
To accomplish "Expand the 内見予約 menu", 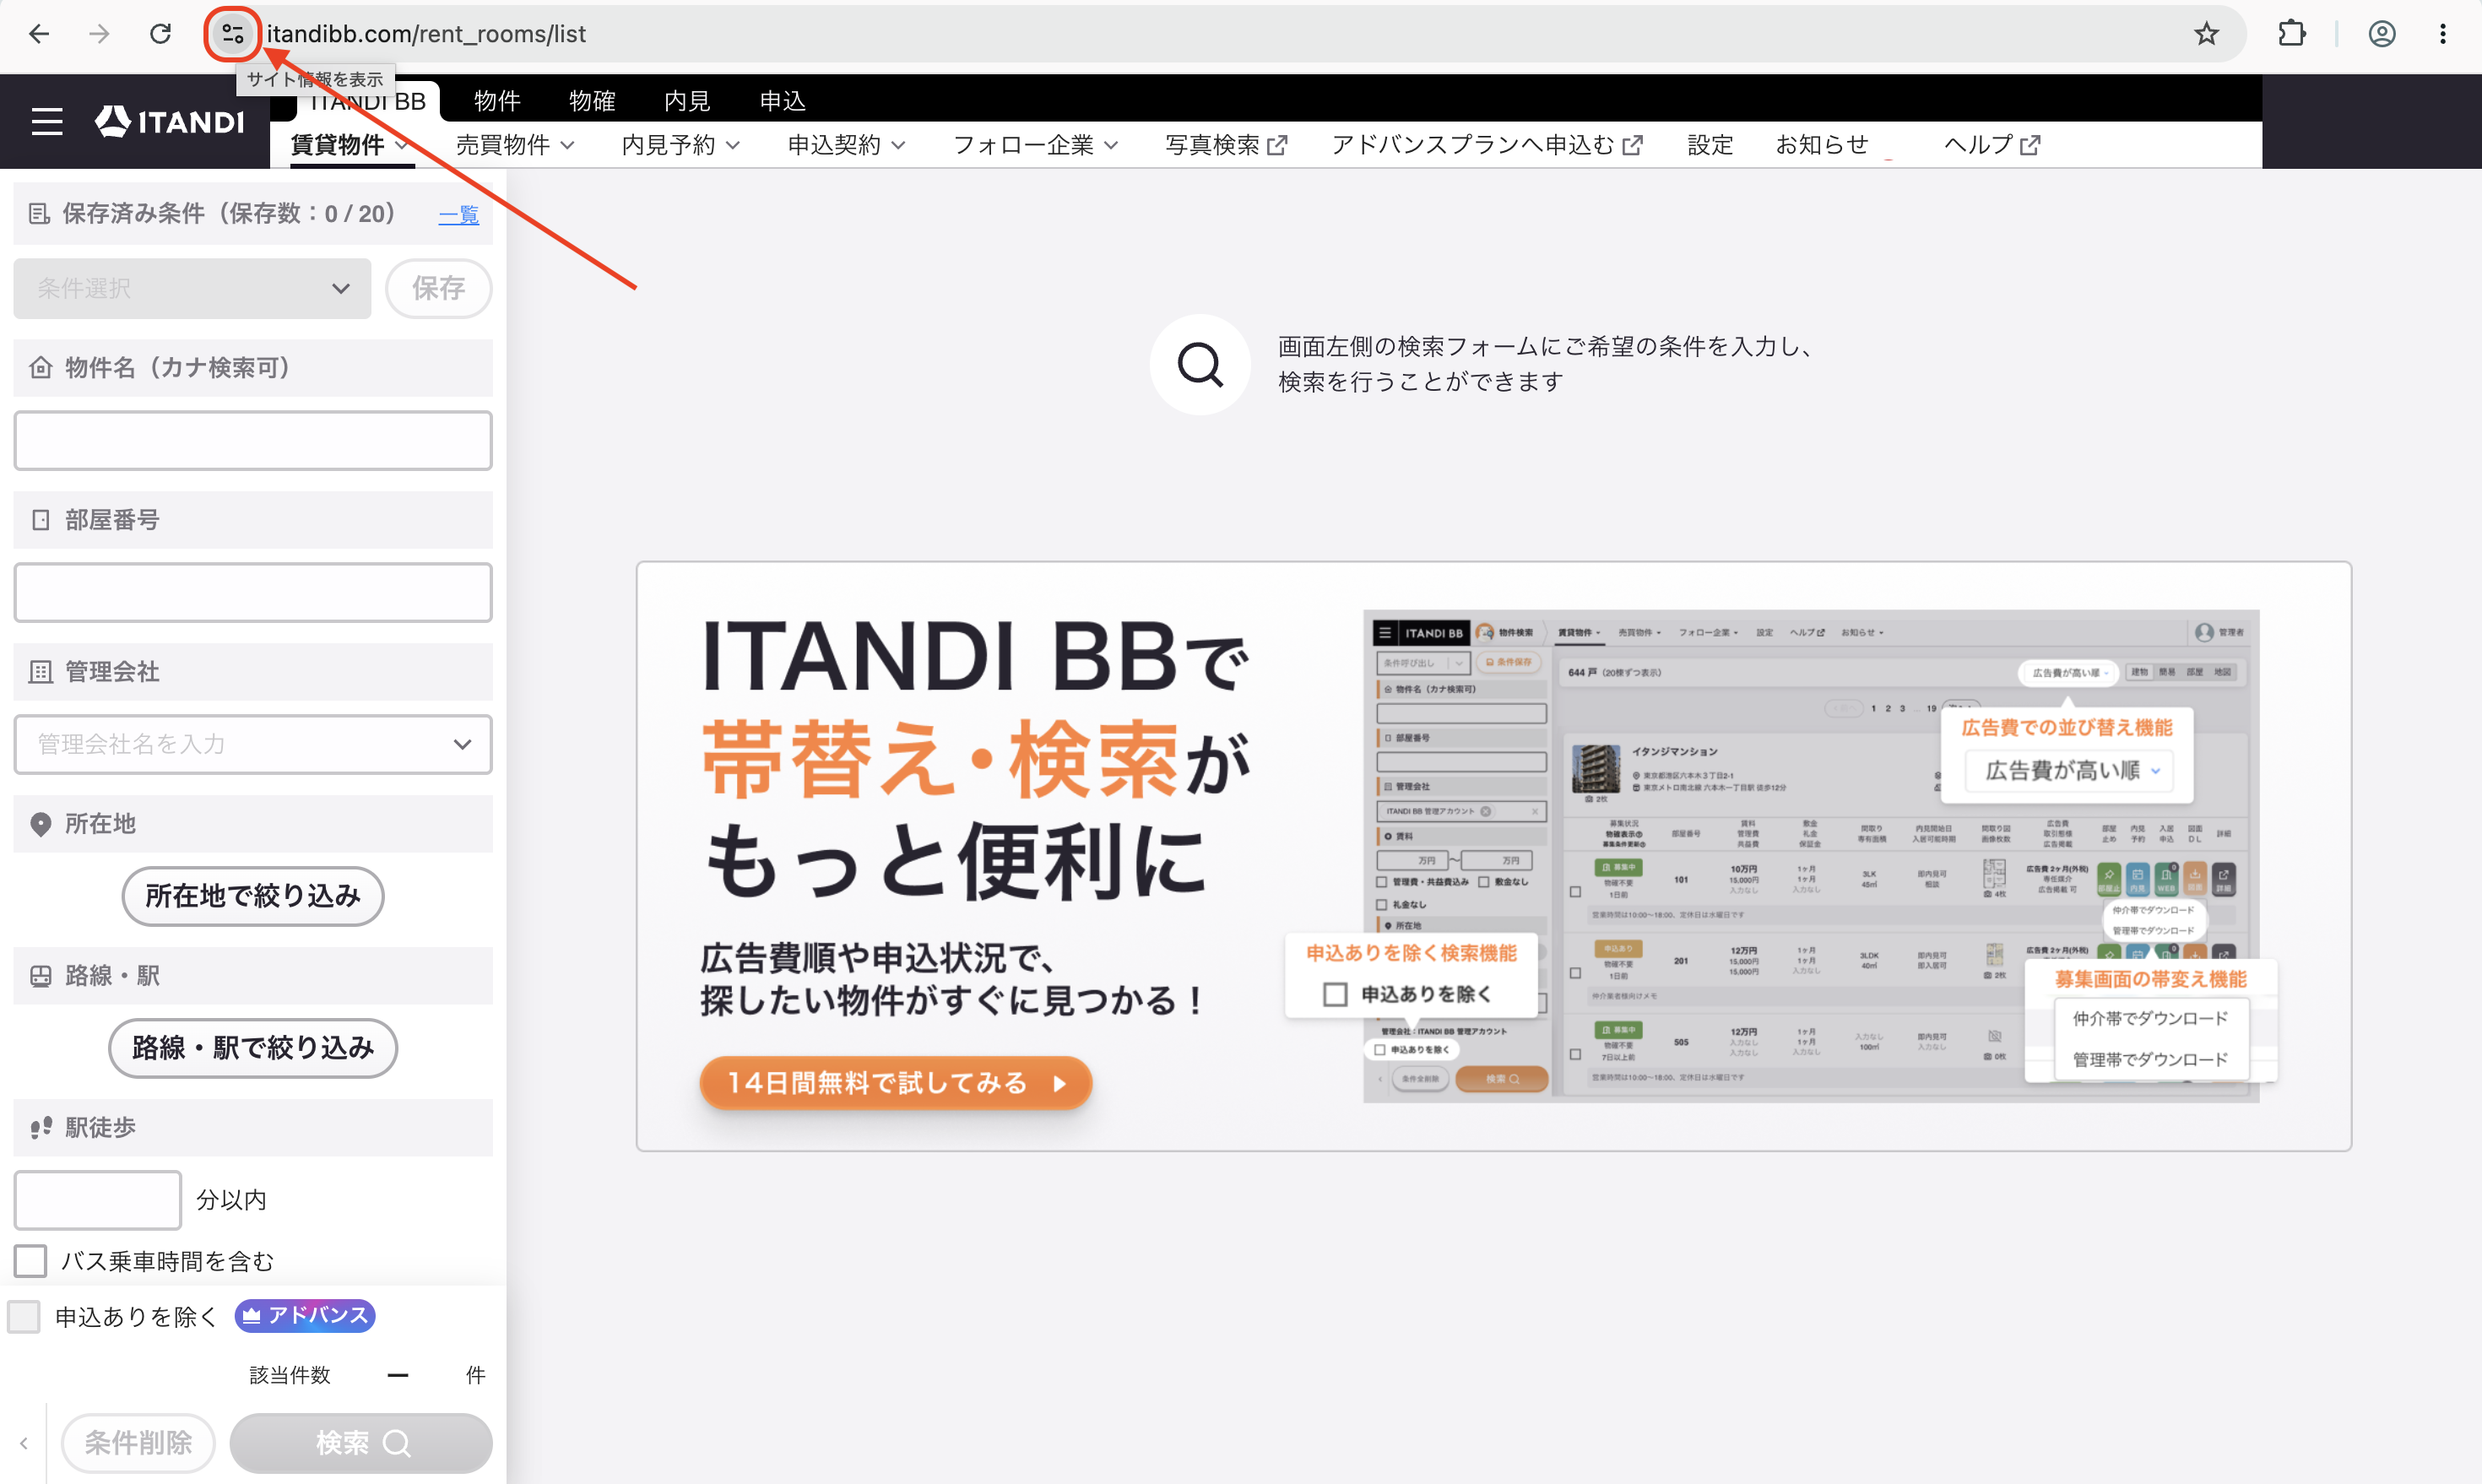I will [681, 145].
